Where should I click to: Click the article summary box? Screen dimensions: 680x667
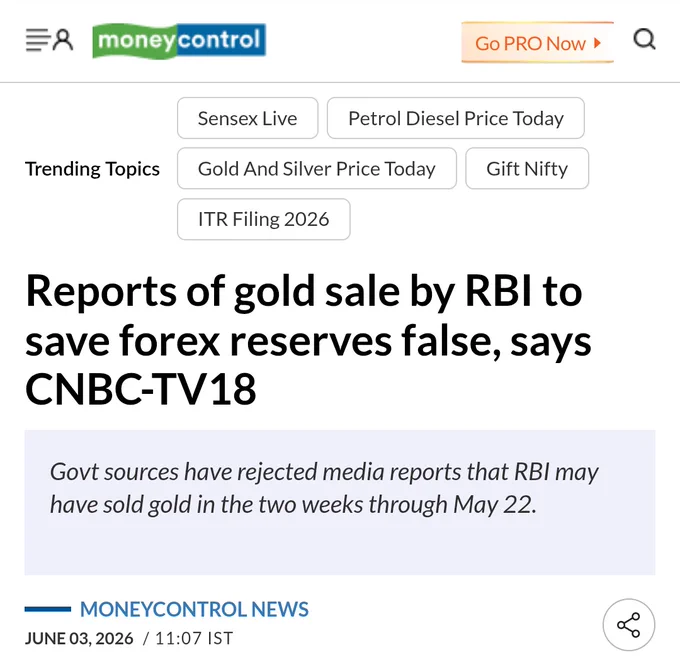tap(340, 503)
